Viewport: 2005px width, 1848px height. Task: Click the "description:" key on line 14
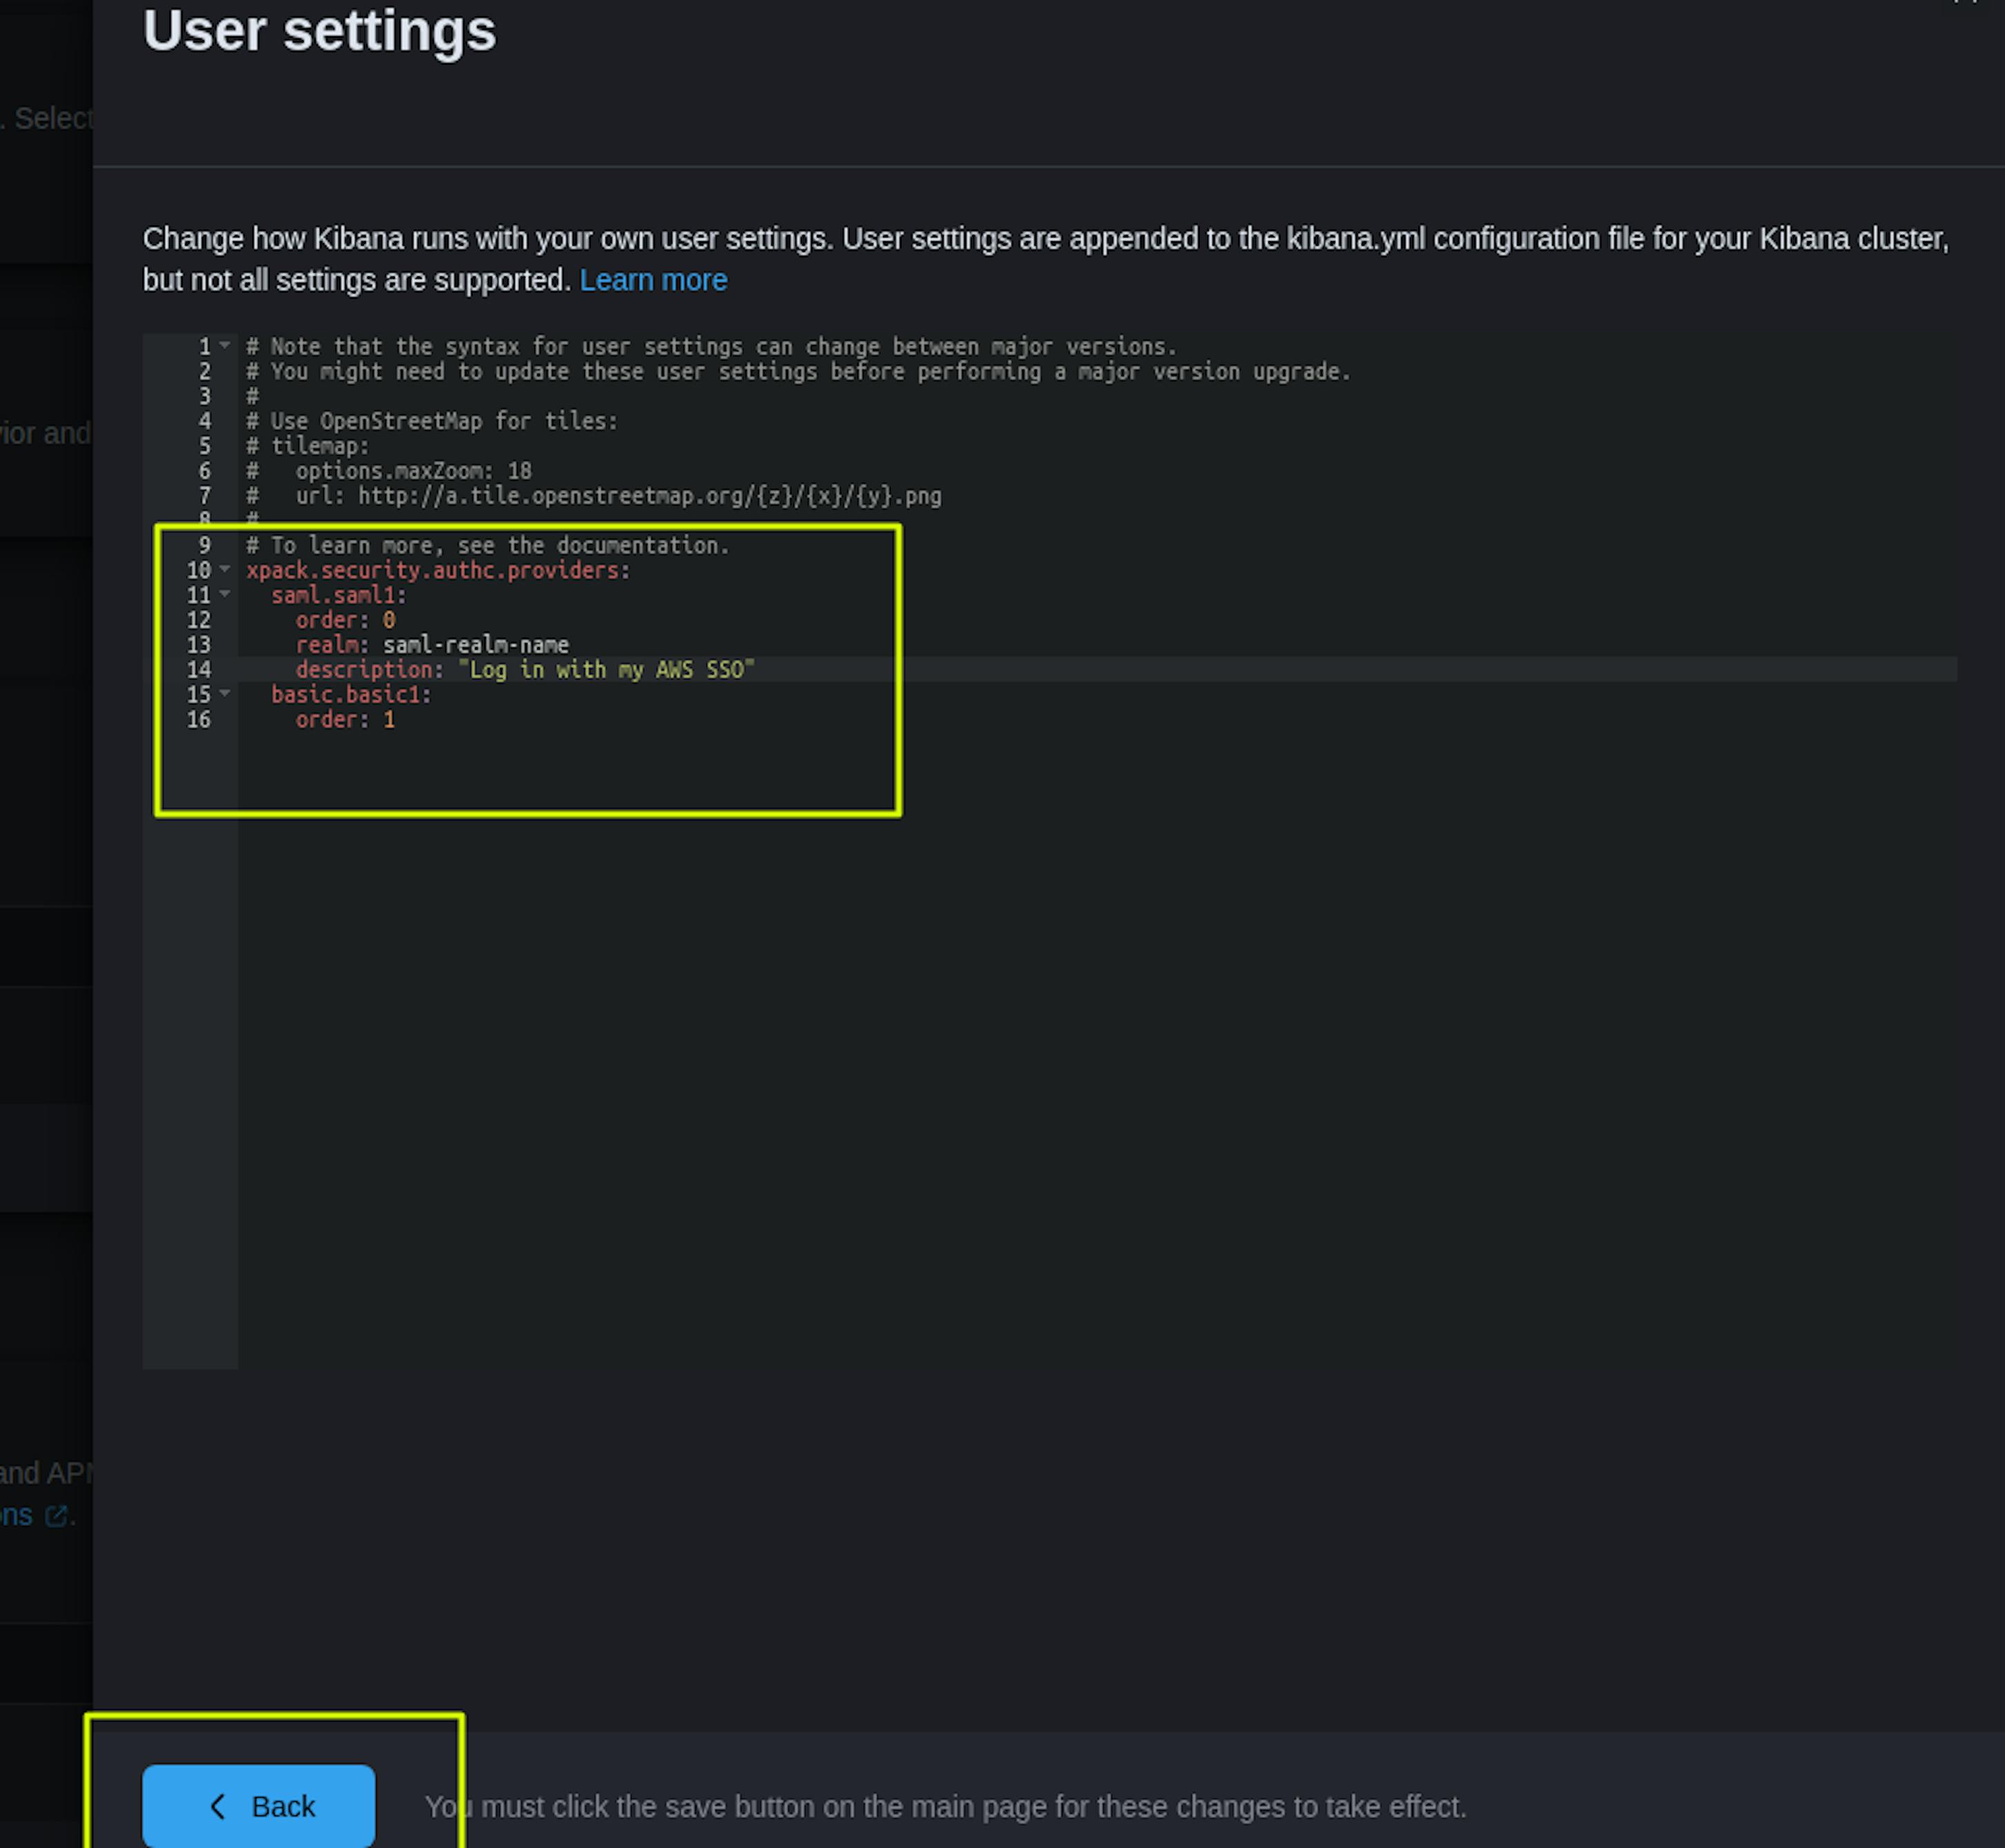coord(369,670)
